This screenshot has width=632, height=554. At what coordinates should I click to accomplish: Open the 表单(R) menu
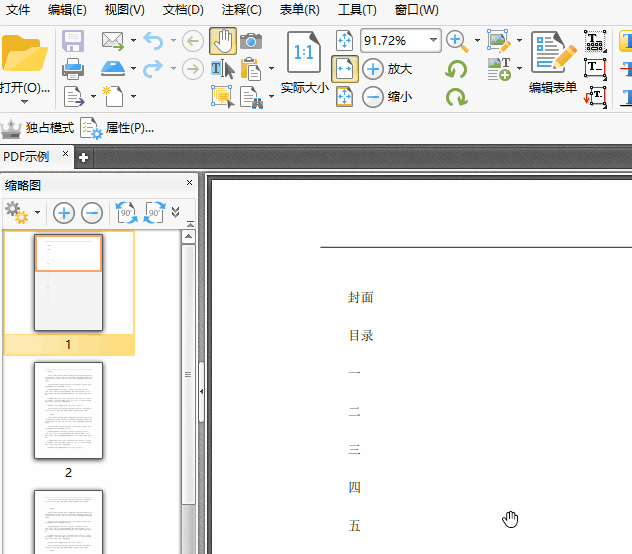coord(299,9)
